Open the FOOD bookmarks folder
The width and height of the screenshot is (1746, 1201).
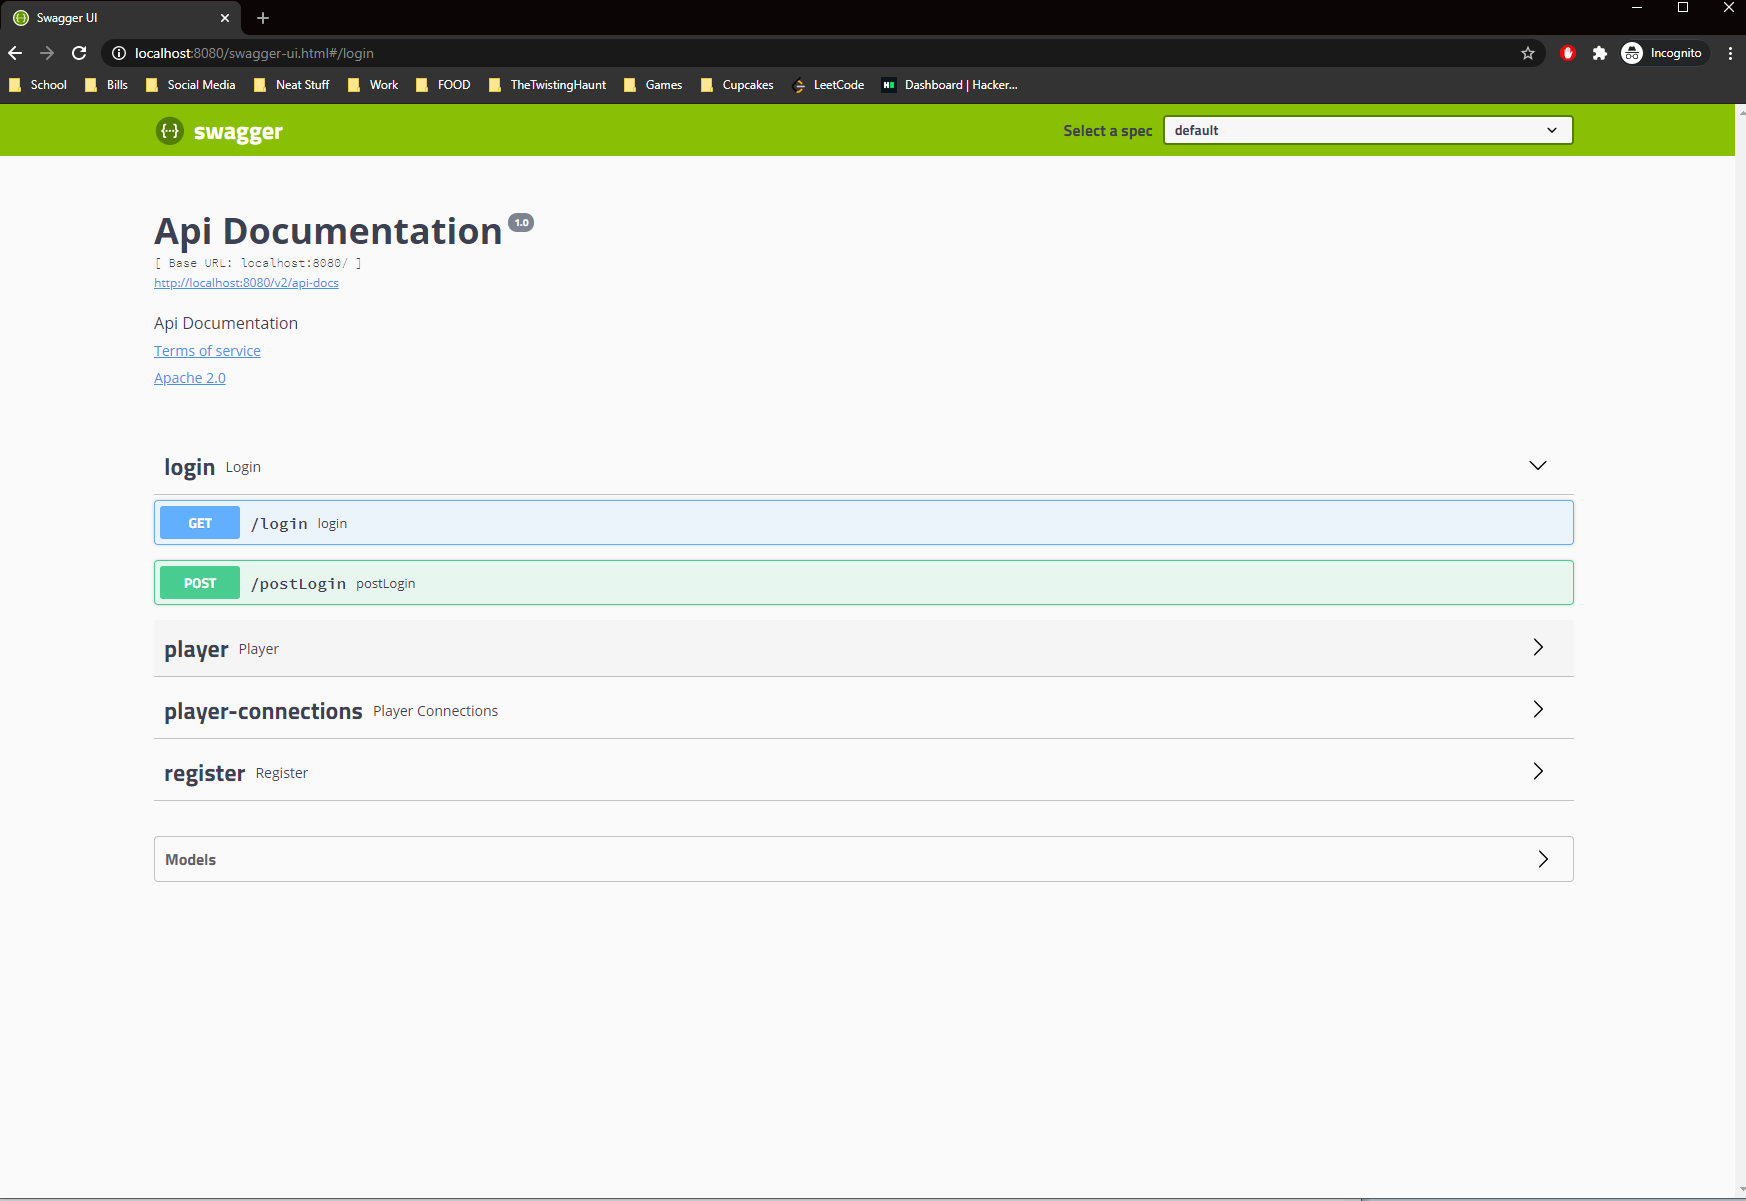(443, 85)
